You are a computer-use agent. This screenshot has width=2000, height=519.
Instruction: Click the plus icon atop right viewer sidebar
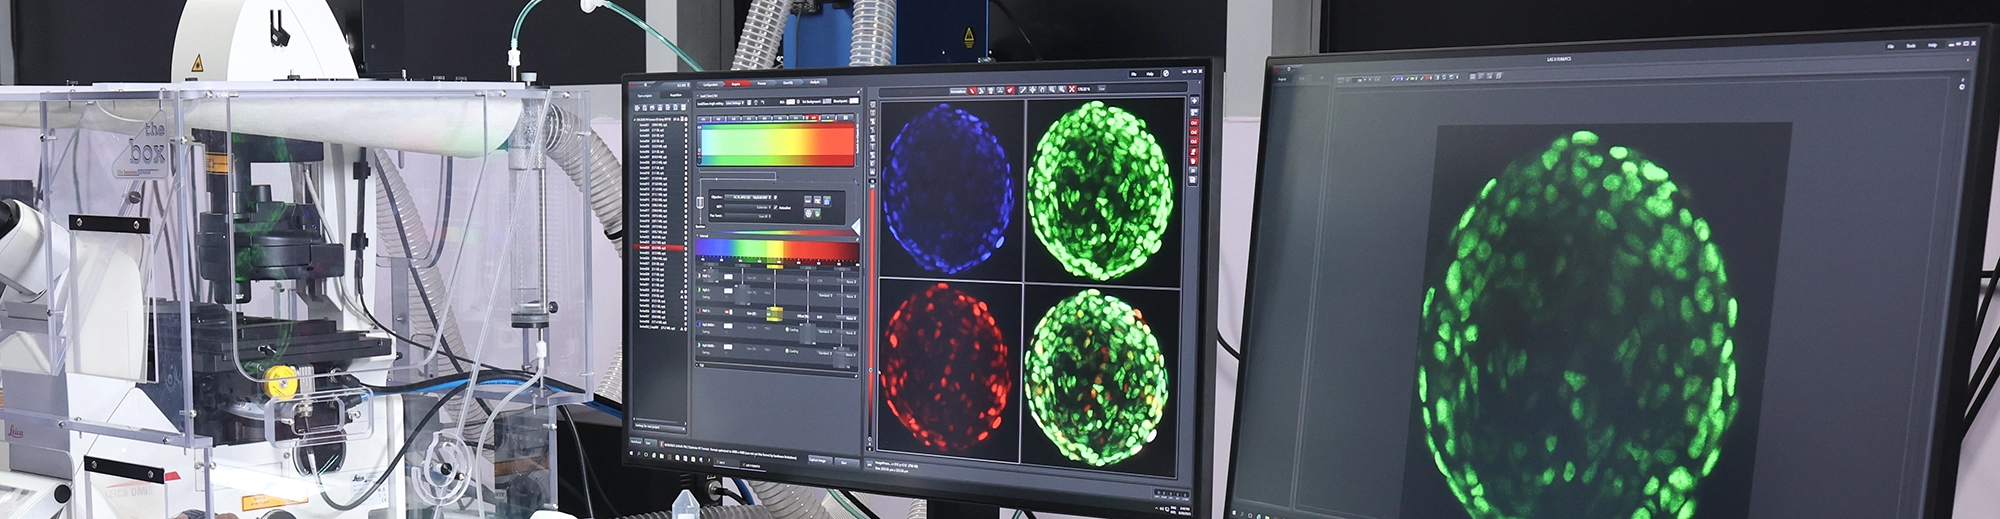point(1193,101)
